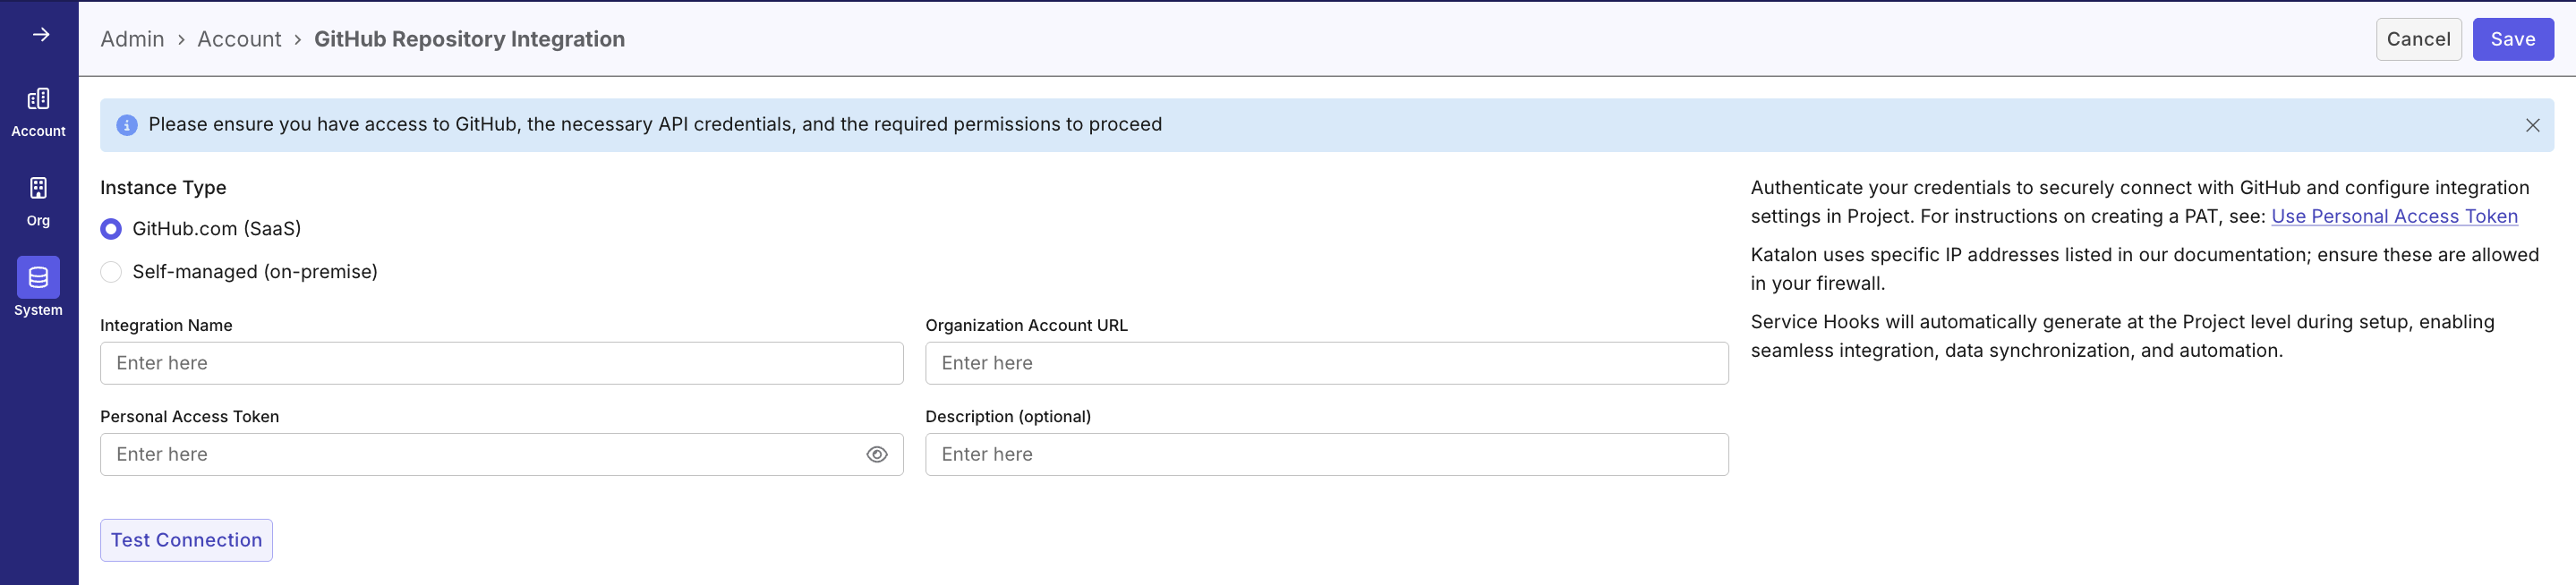Click the Integration Name label

pyautogui.click(x=166, y=325)
